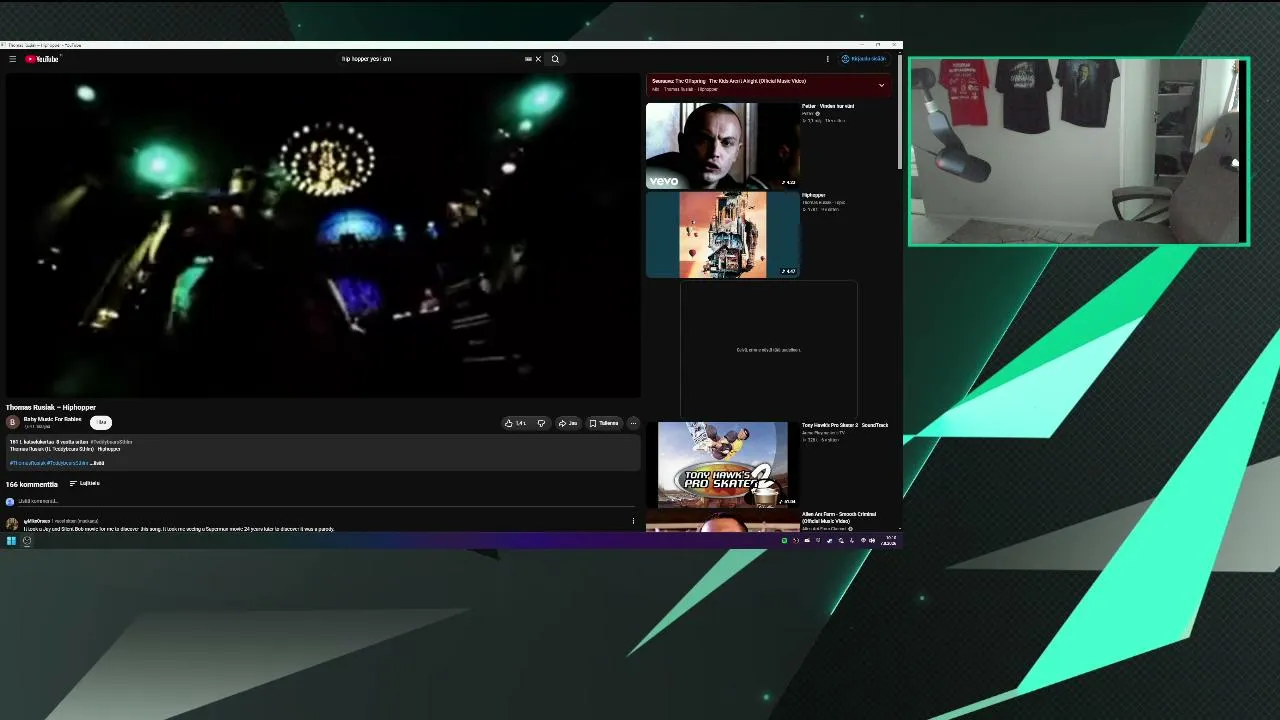The image size is (1280, 720).
Task: Open the Hiphopper tower artwork thumbnail
Action: (x=722, y=234)
